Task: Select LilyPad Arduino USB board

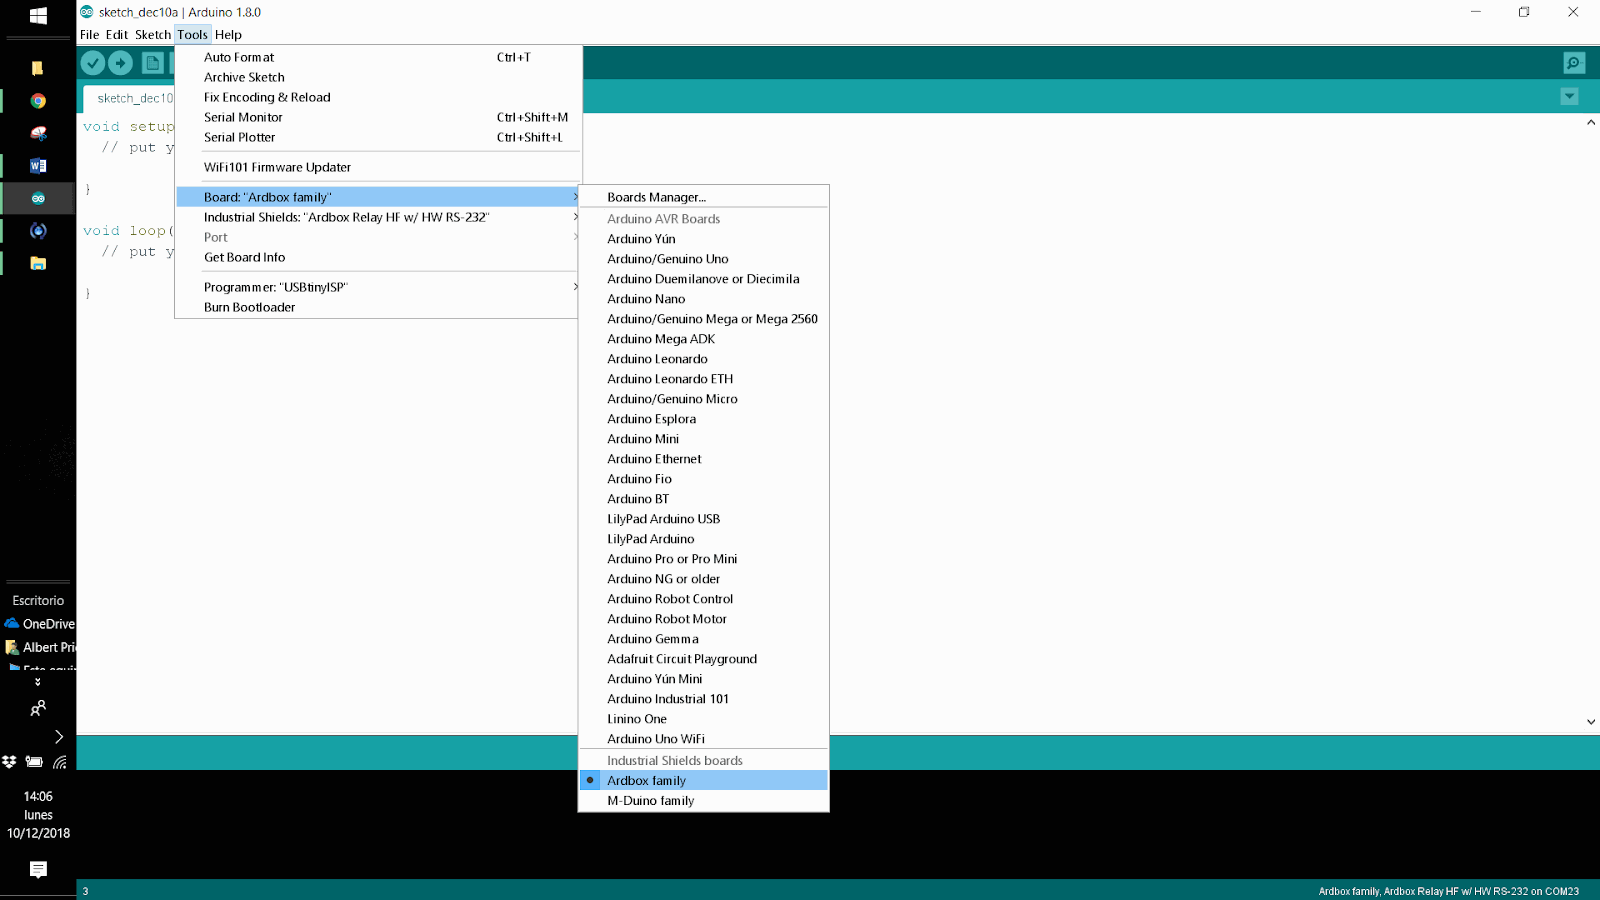Action: point(703,519)
